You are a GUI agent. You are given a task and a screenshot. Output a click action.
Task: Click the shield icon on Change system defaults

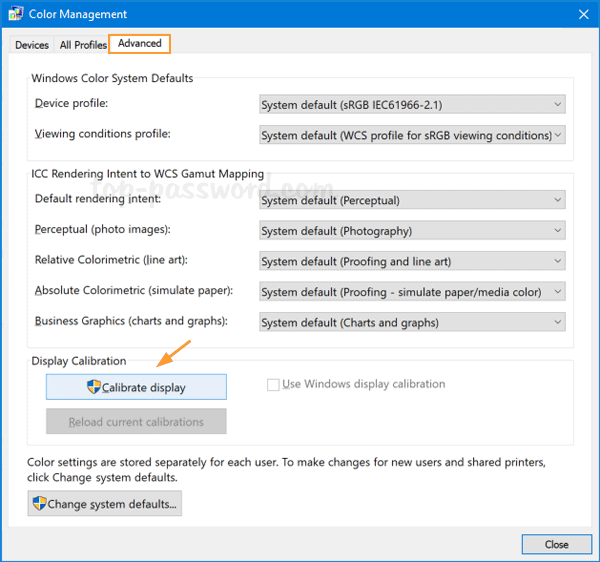tap(40, 504)
